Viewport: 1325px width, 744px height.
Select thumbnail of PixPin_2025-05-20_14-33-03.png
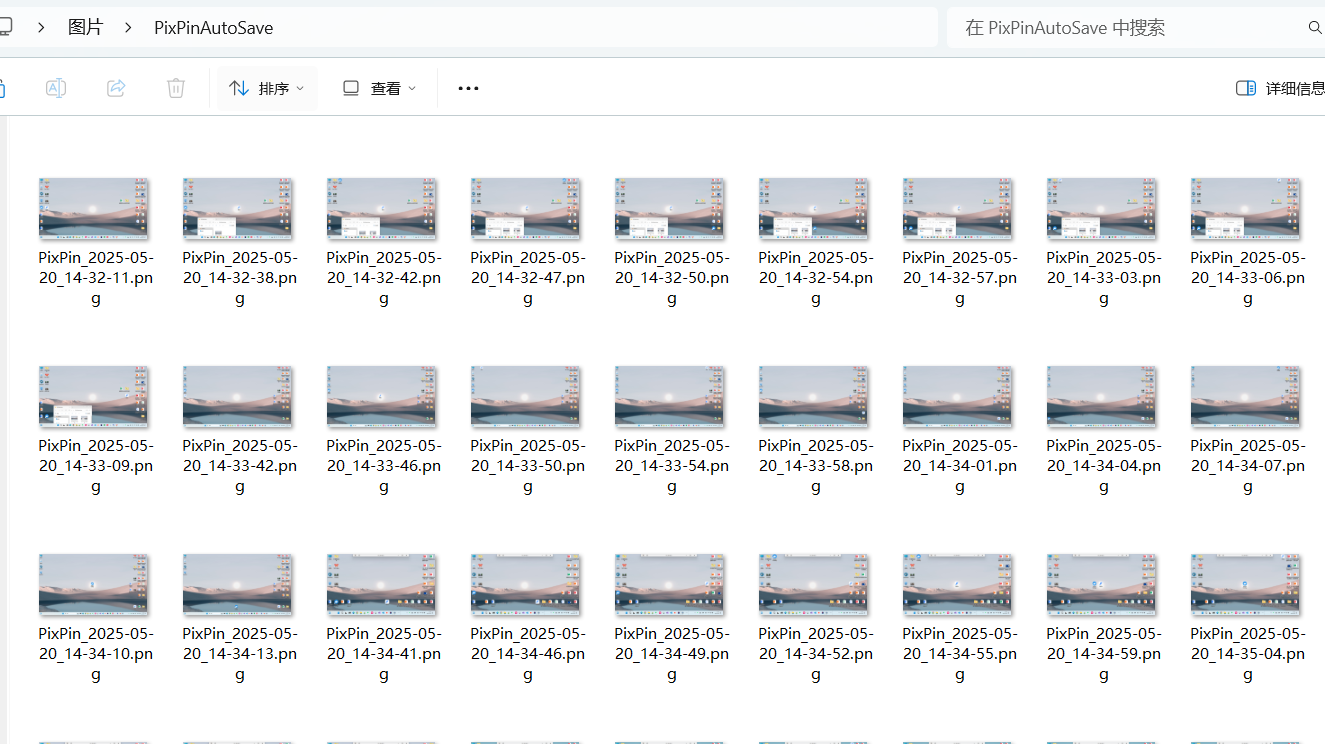1102,209
